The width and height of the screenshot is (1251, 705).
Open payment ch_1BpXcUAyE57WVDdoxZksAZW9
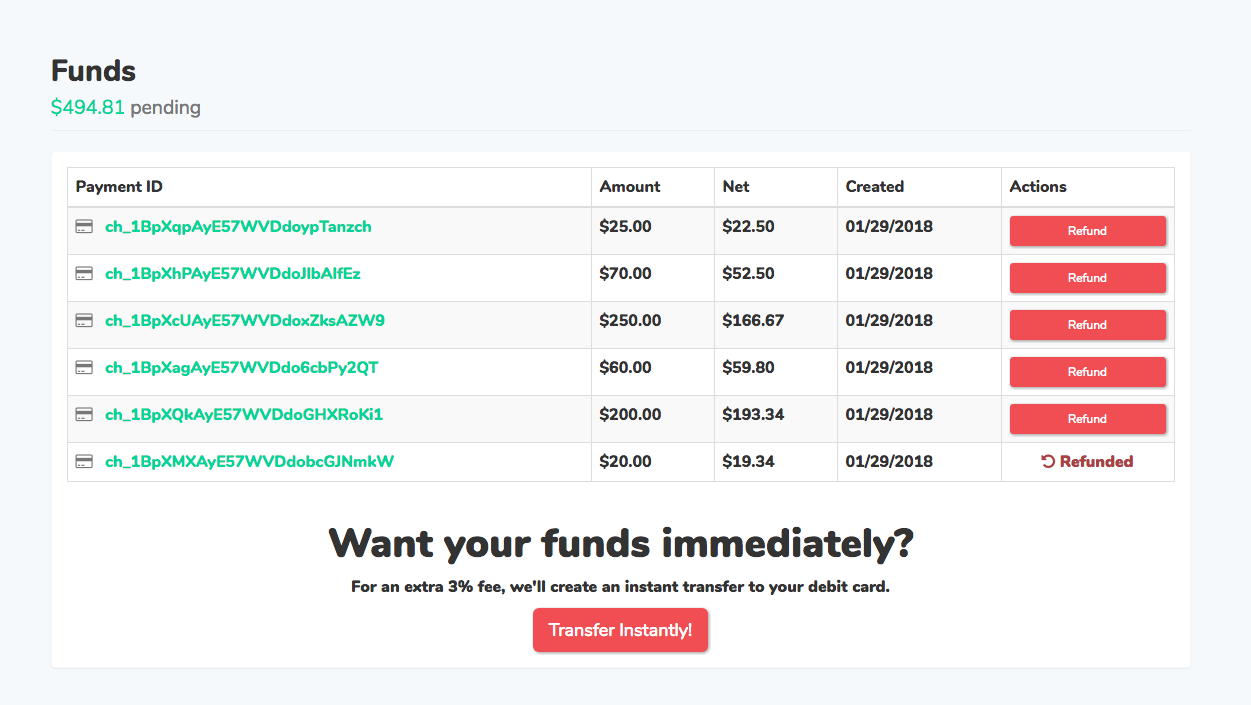245,321
